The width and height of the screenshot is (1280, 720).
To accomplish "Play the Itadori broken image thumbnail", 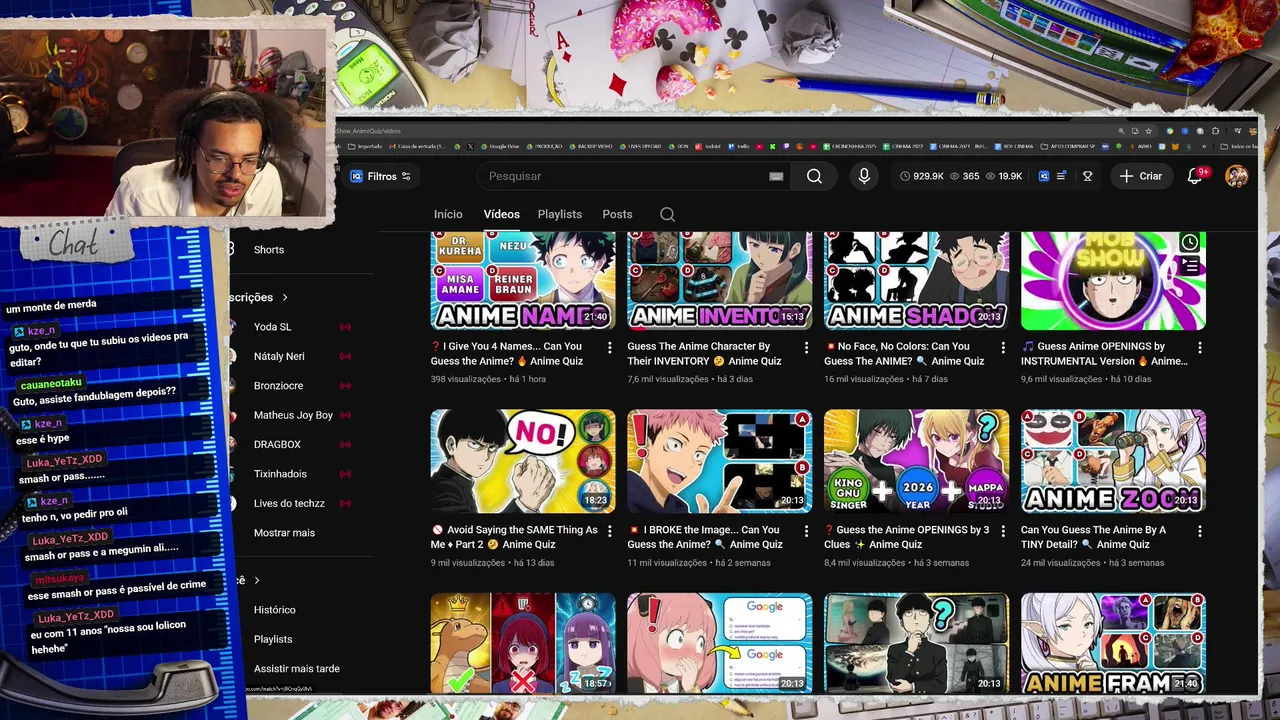I will coord(720,461).
